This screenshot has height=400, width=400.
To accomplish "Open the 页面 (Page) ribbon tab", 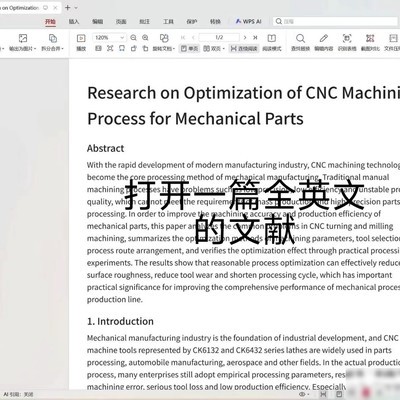I will (121, 22).
